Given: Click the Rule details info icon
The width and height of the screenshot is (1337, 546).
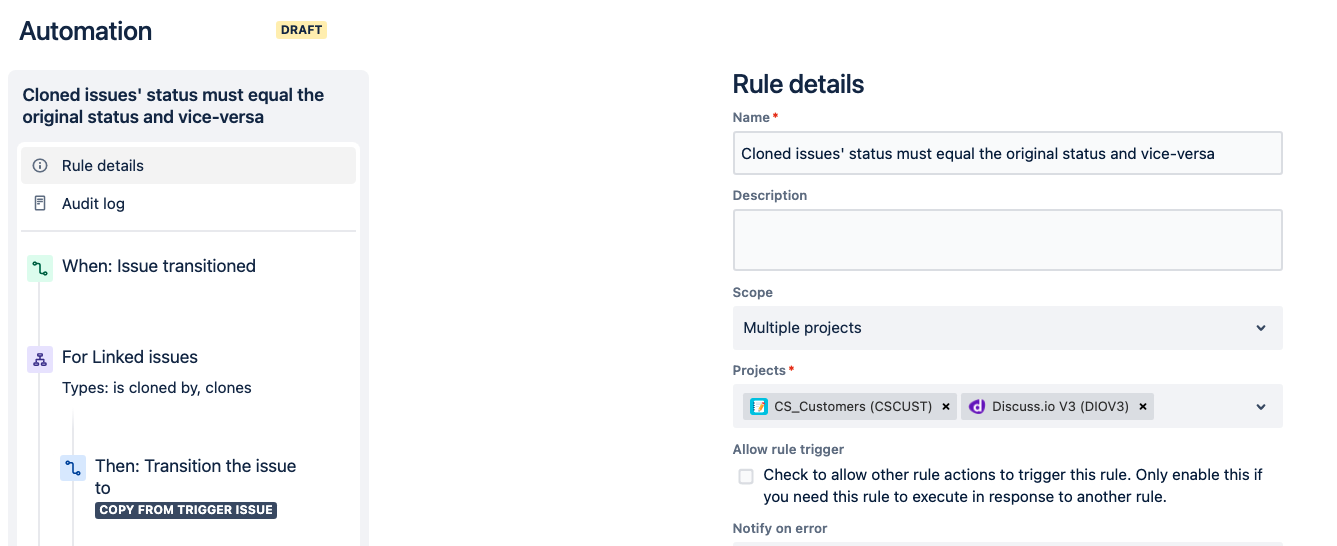Looking at the screenshot, I should tap(40, 166).
